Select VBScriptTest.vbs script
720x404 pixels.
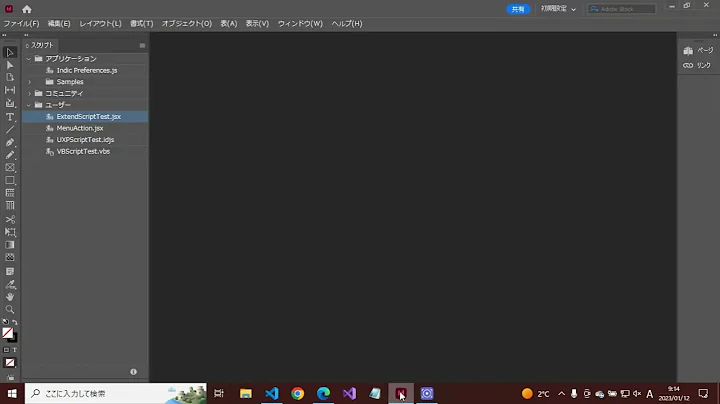click(86, 151)
